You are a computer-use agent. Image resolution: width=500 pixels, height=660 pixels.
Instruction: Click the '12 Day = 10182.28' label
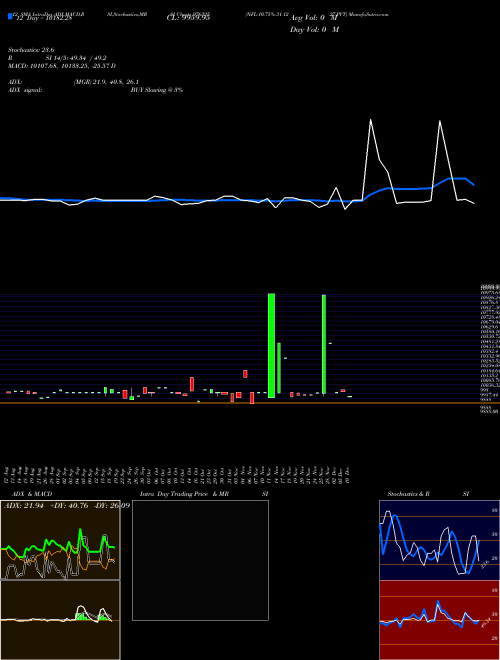point(44,18)
